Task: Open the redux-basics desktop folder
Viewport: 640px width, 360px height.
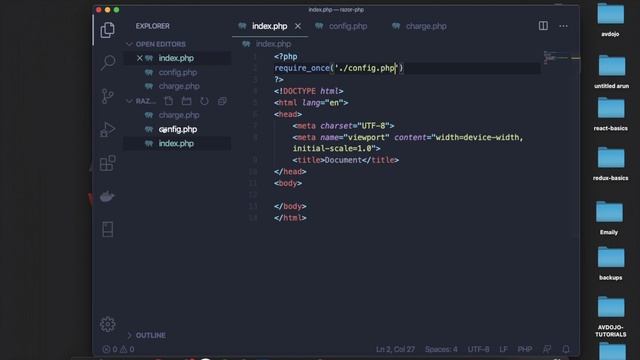Action: point(611,164)
